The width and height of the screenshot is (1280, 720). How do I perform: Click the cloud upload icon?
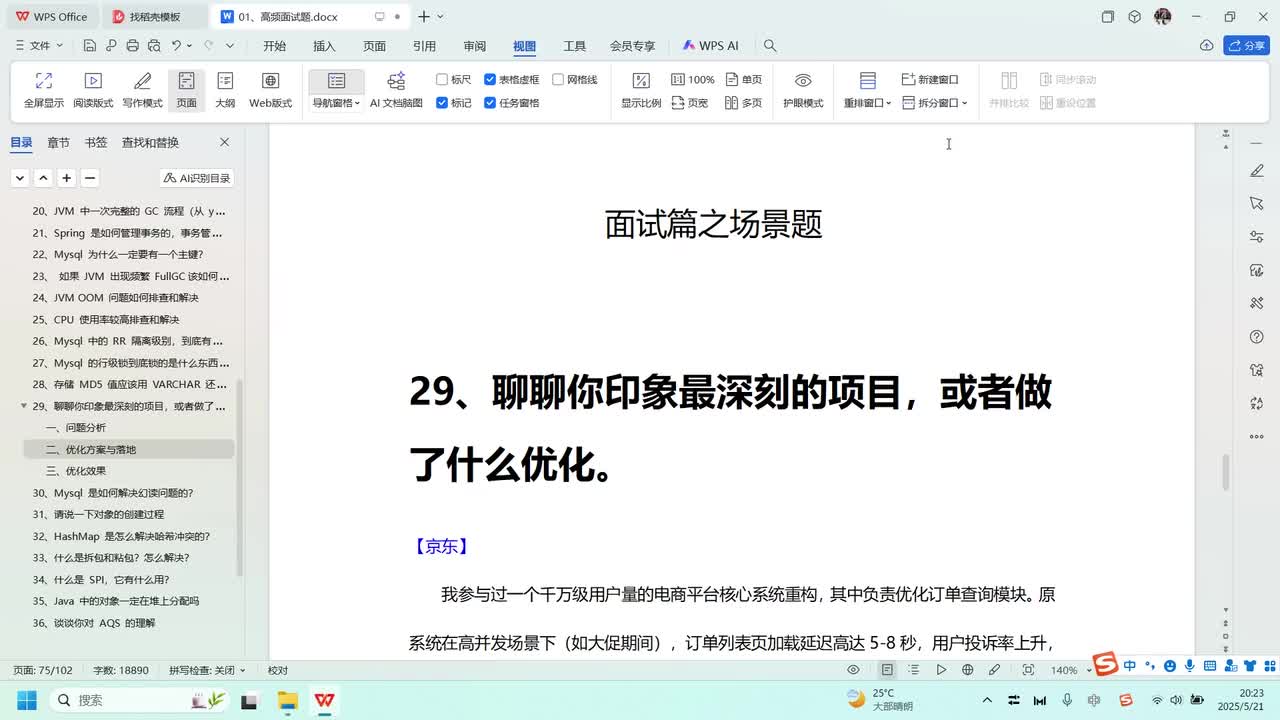click(x=1206, y=45)
